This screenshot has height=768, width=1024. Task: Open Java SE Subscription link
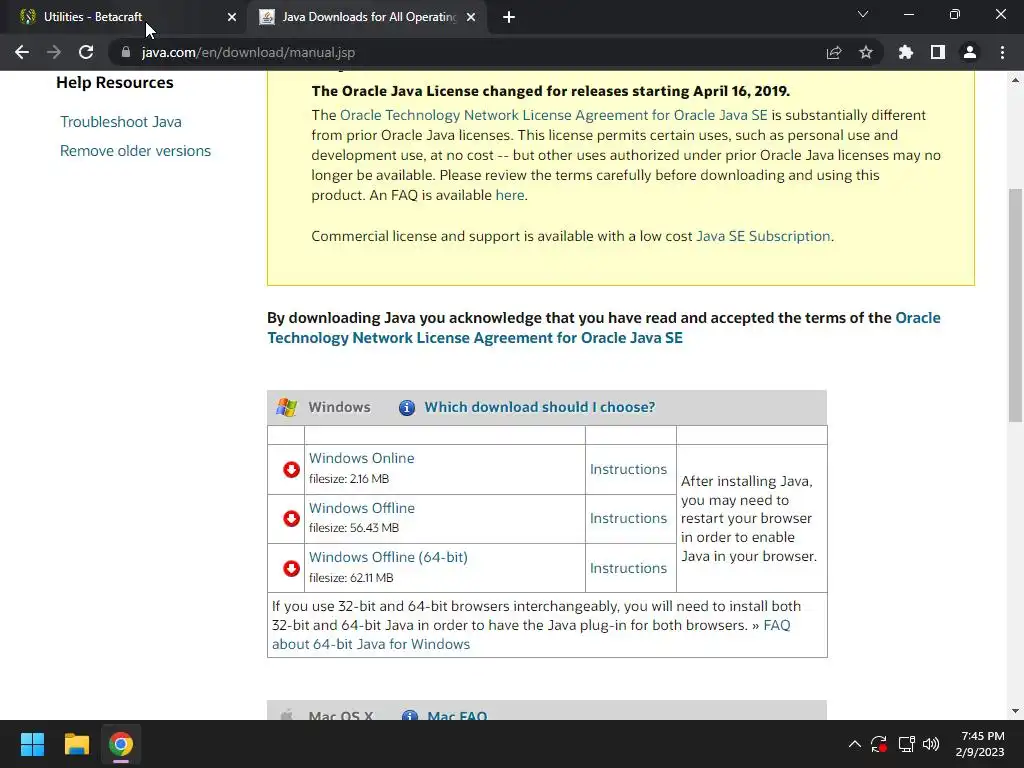point(763,236)
